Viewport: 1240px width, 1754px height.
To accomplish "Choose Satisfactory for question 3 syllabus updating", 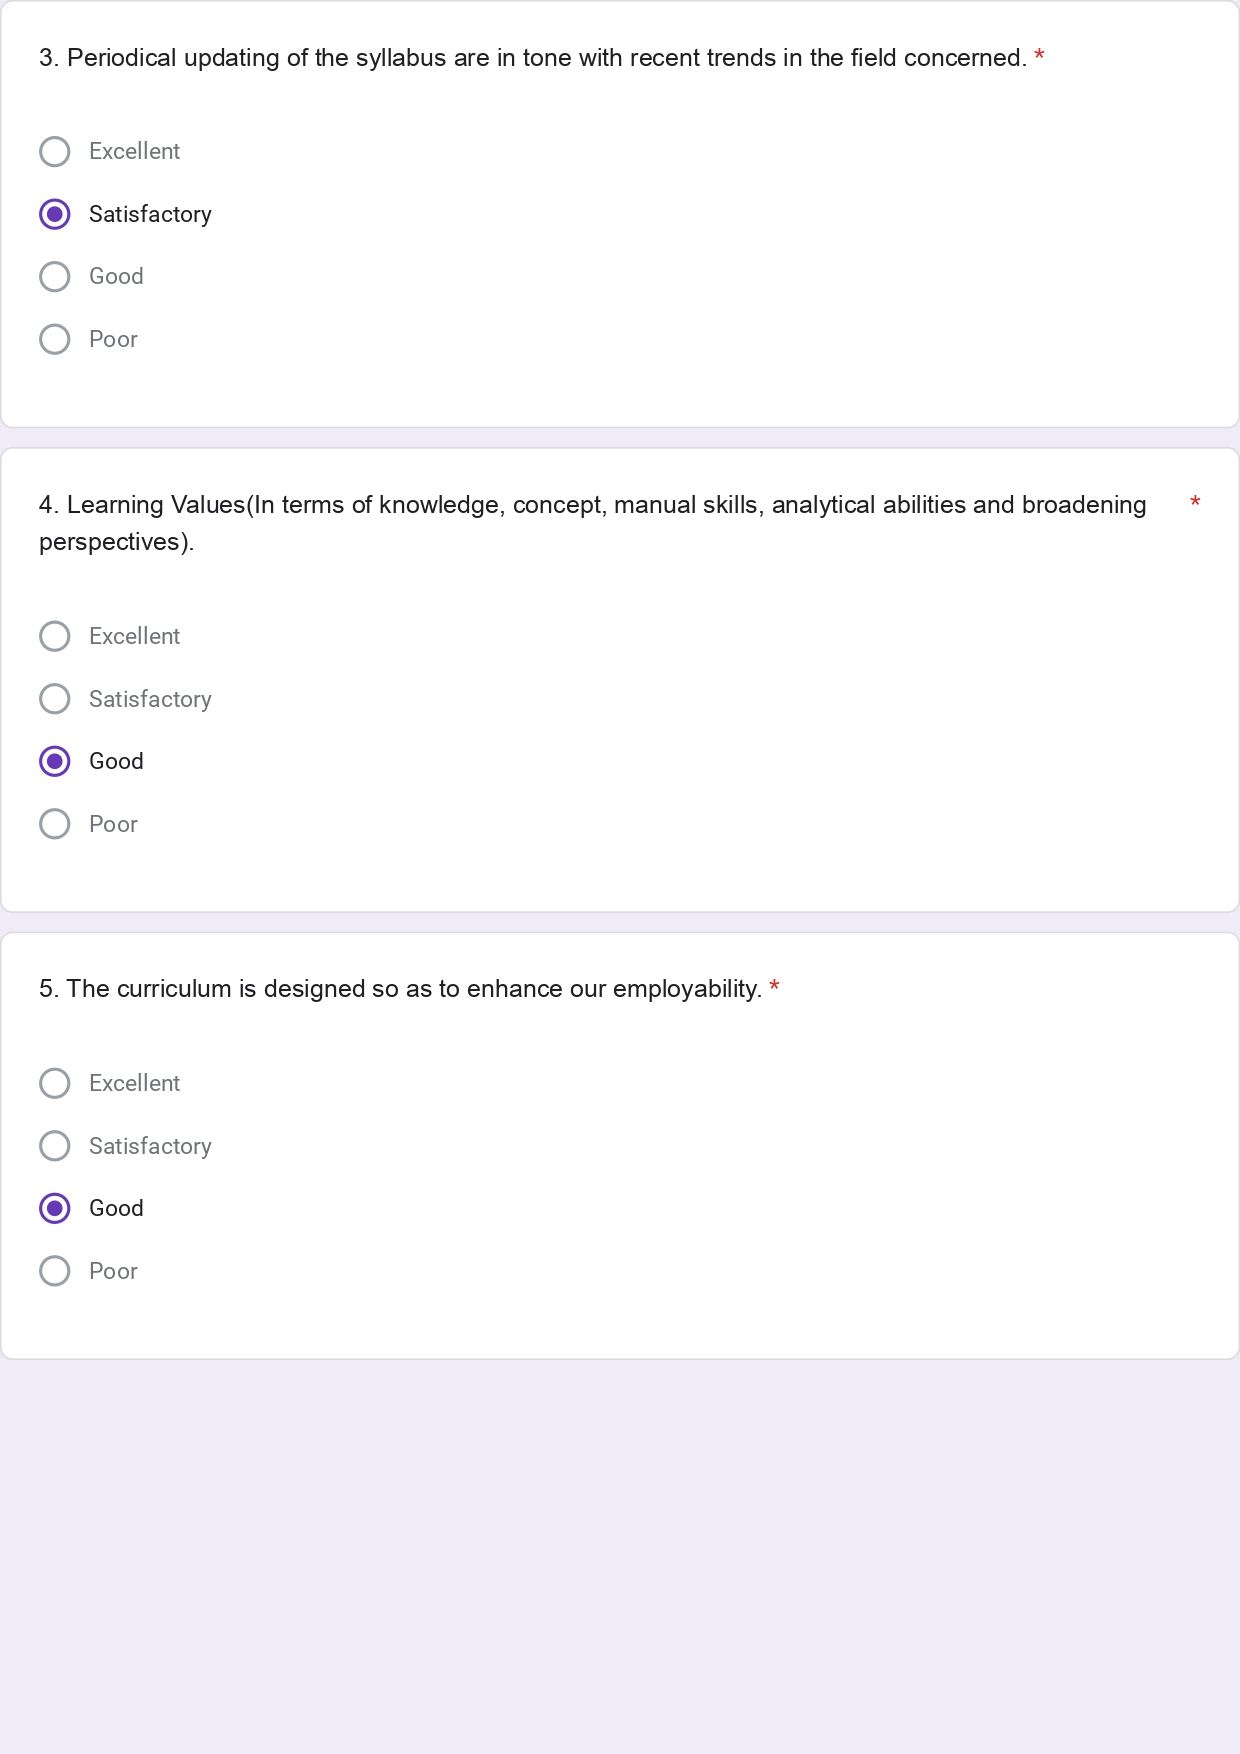I will pyautogui.click(x=55, y=214).
